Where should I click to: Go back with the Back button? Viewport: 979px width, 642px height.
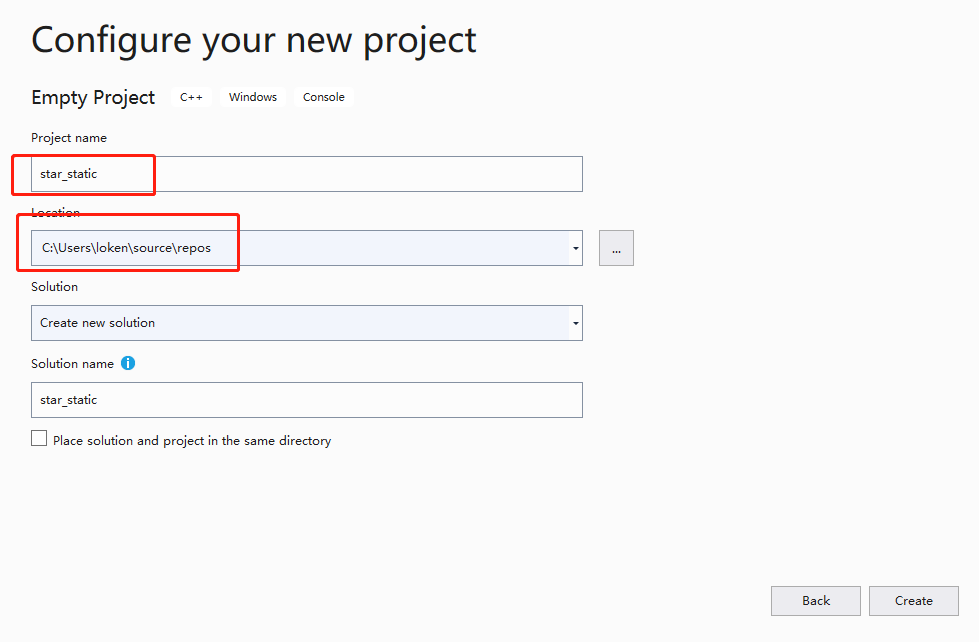[x=815, y=601]
